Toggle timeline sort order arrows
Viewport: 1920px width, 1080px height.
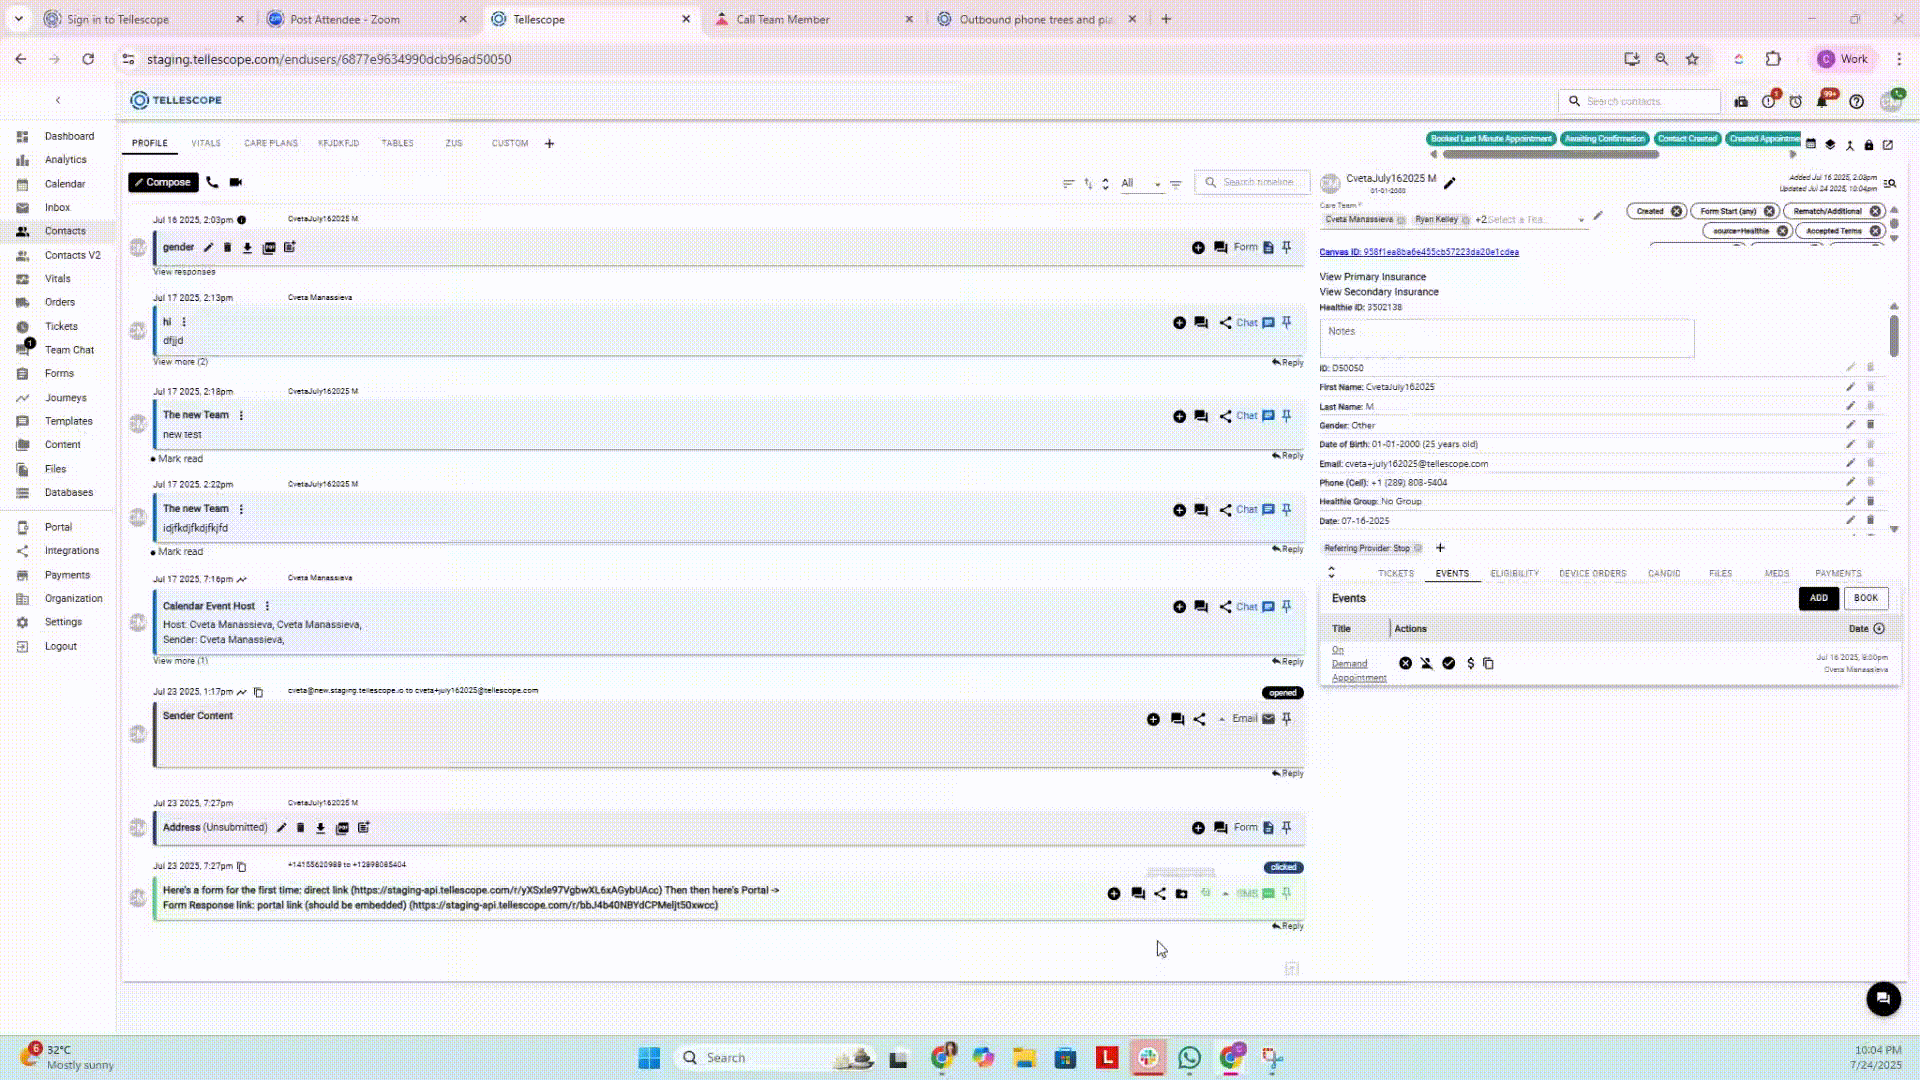pyautogui.click(x=1088, y=184)
